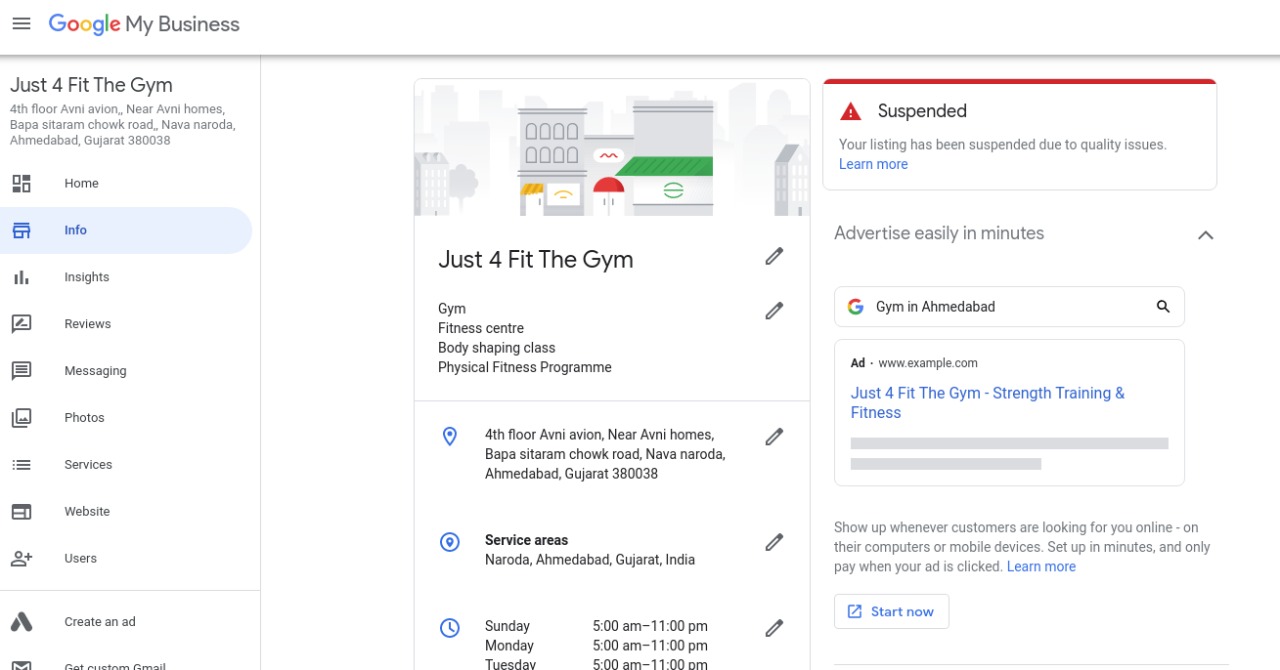Edit opening hours with pencil icon
The image size is (1280, 670).
pos(774,628)
